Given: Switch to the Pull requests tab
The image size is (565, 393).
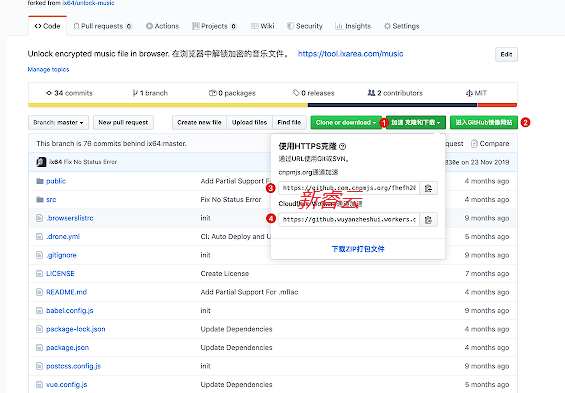Looking at the screenshot, I should pyautogui.click(x=103, y=26).
